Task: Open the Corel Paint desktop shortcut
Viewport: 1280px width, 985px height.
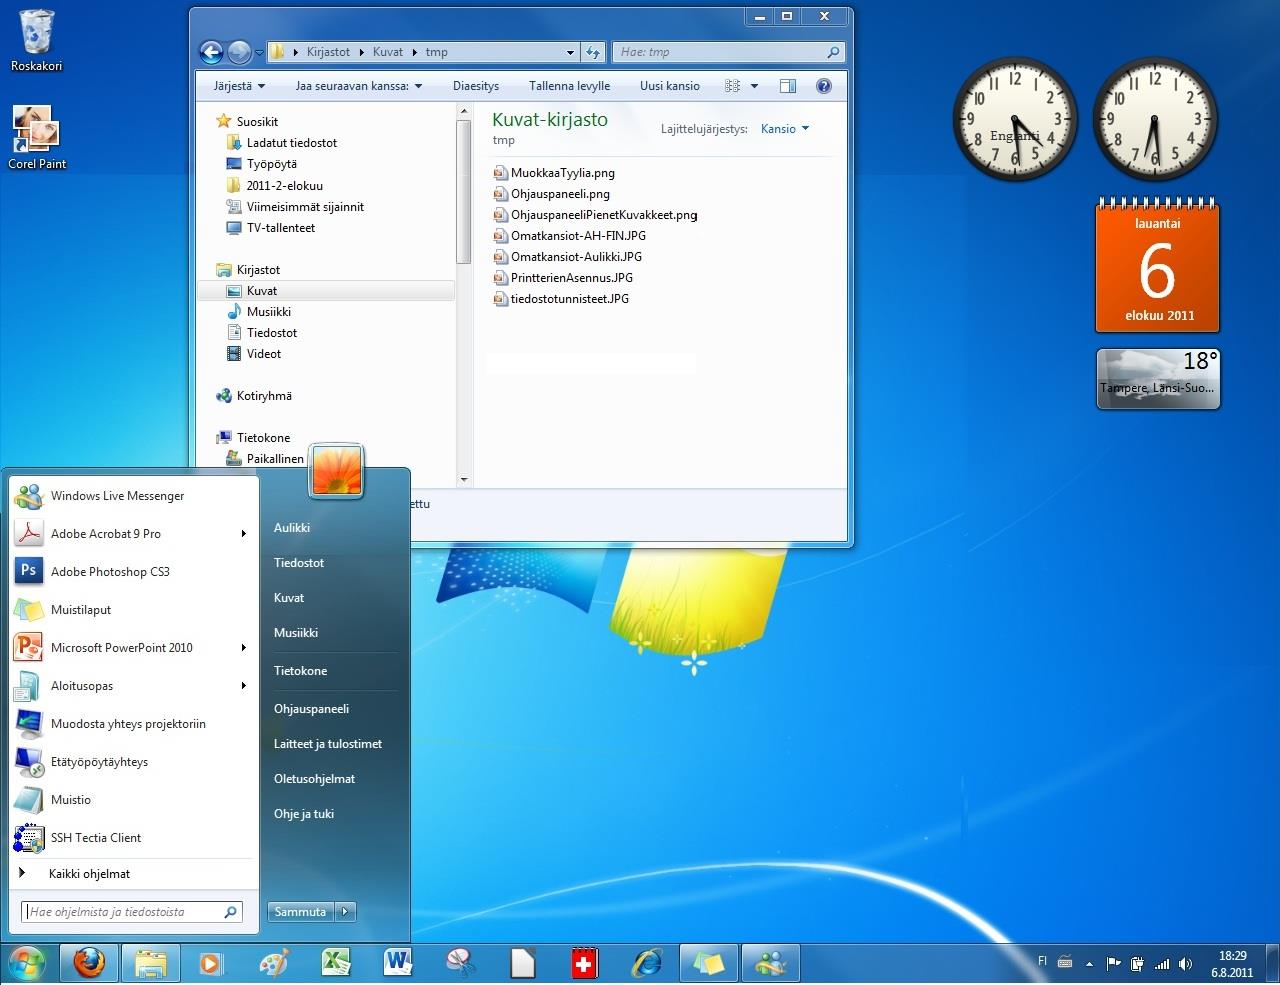Action: tap(37, 137)
